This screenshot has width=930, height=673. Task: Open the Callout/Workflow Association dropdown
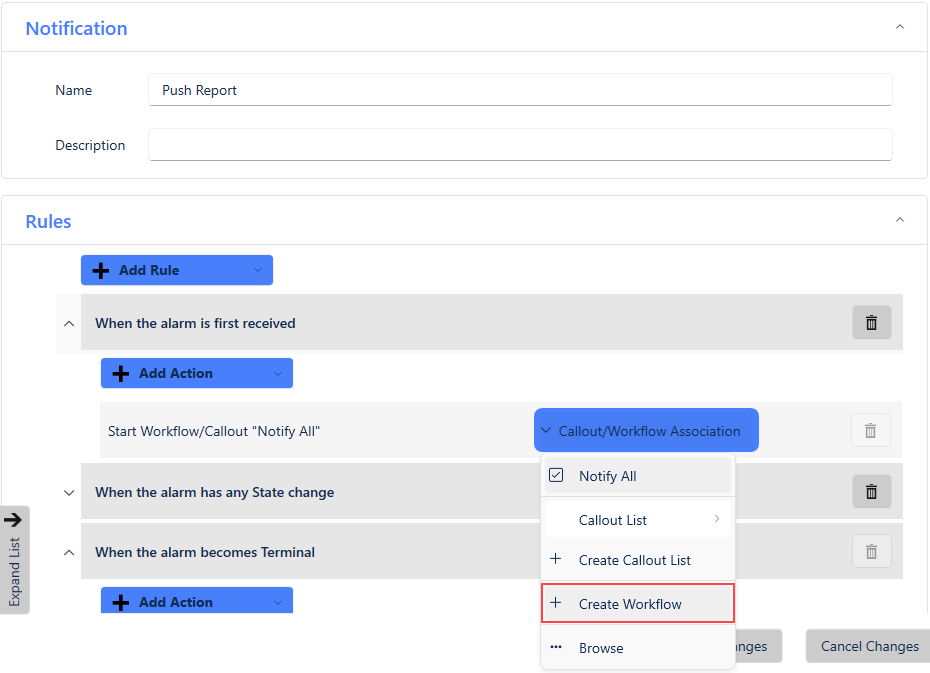tap(645, 430)
